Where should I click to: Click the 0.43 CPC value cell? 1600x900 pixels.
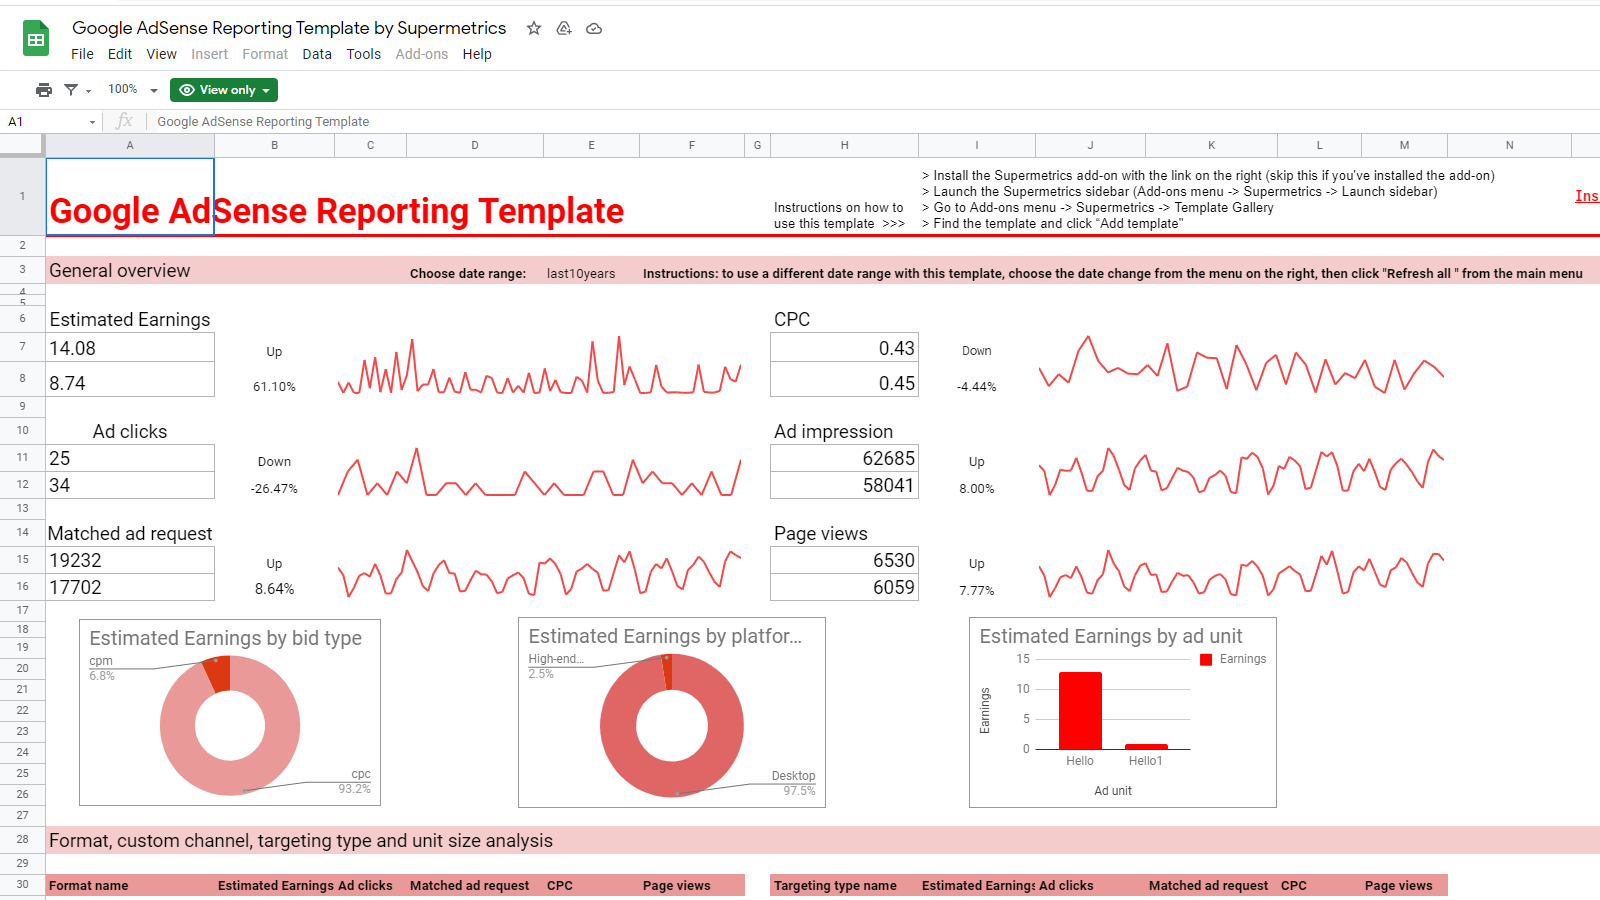(845, 348)
